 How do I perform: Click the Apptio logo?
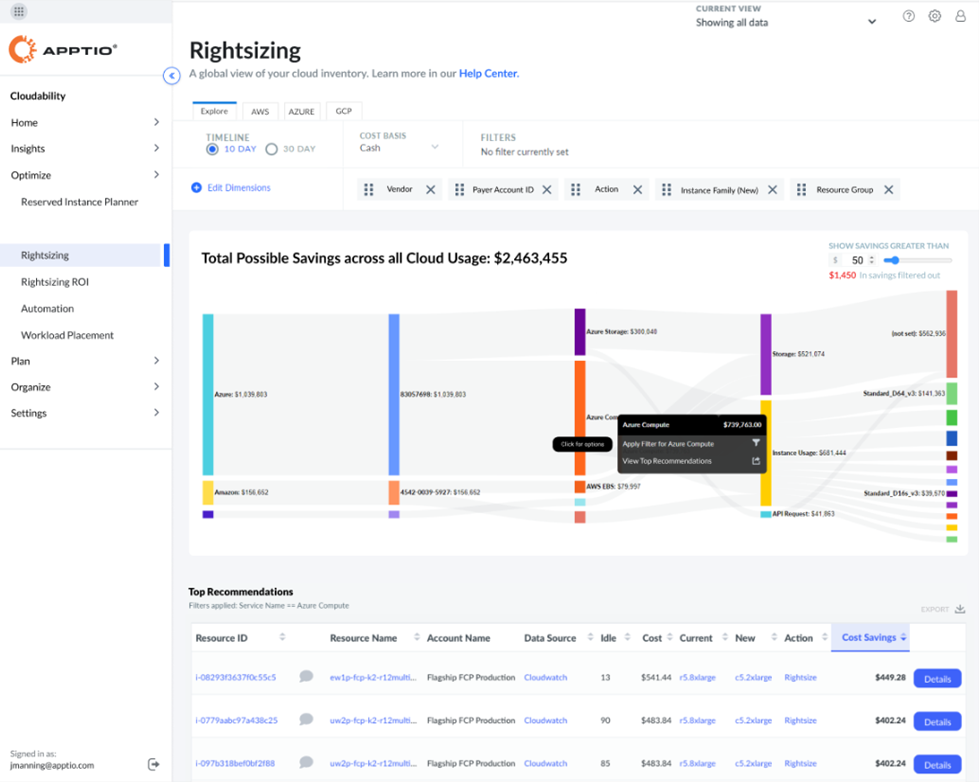tap(62, 49)
